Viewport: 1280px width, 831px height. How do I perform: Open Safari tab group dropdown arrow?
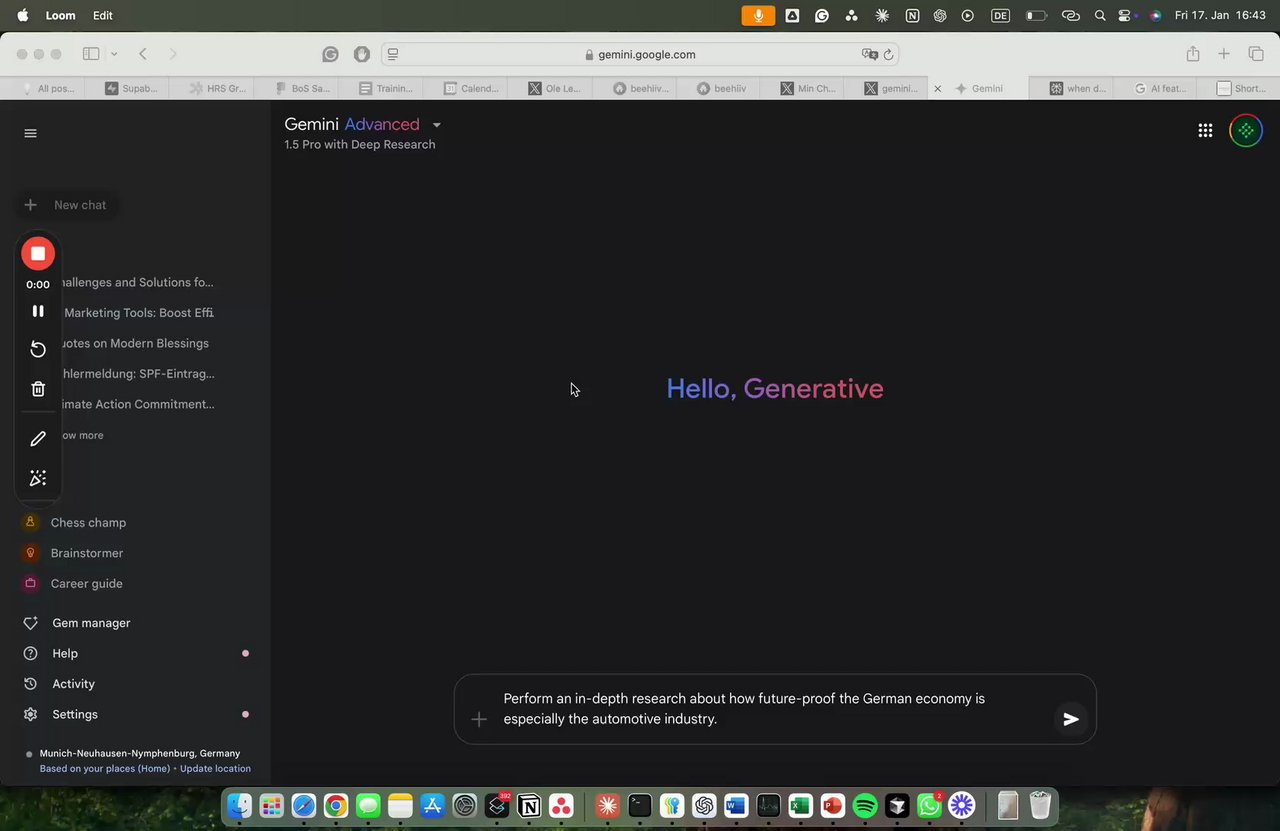(114, 54)
